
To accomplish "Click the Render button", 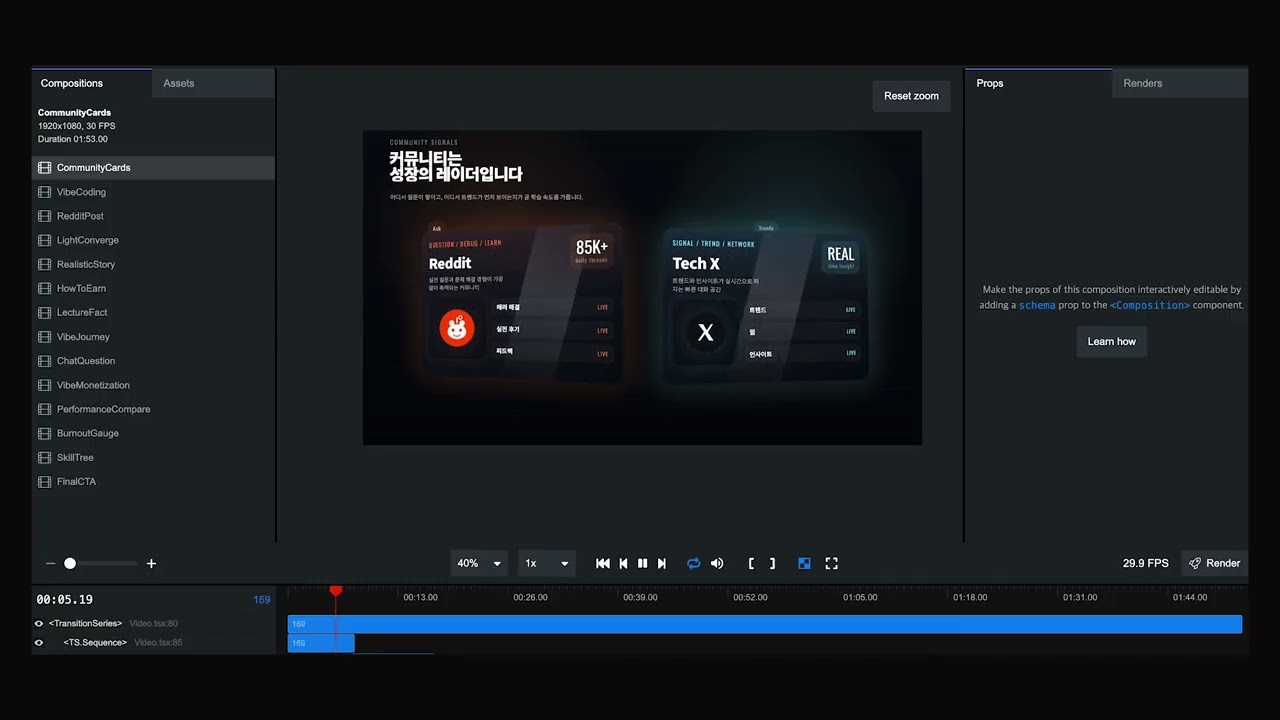I will pos(1214,564).
